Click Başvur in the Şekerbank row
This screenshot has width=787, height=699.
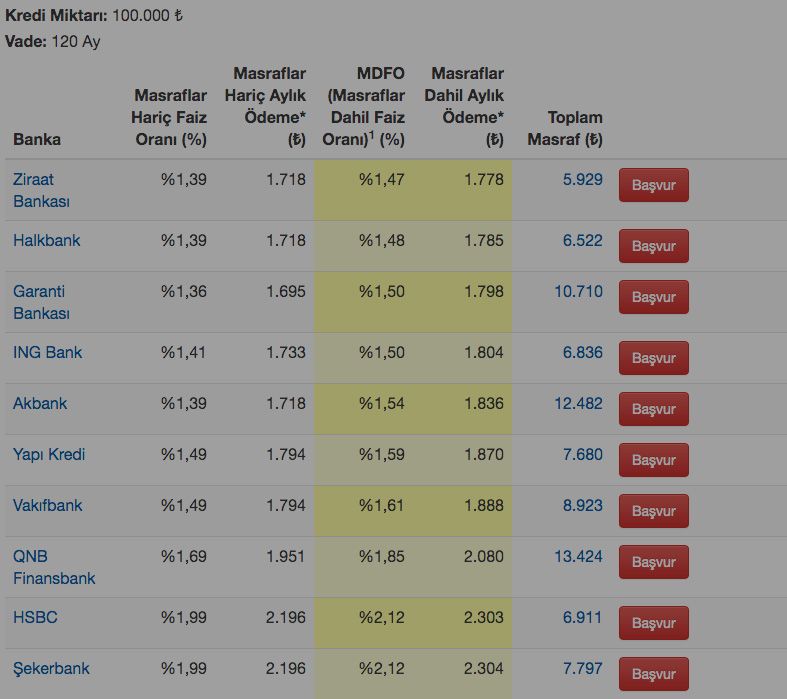tap(653, 674)
